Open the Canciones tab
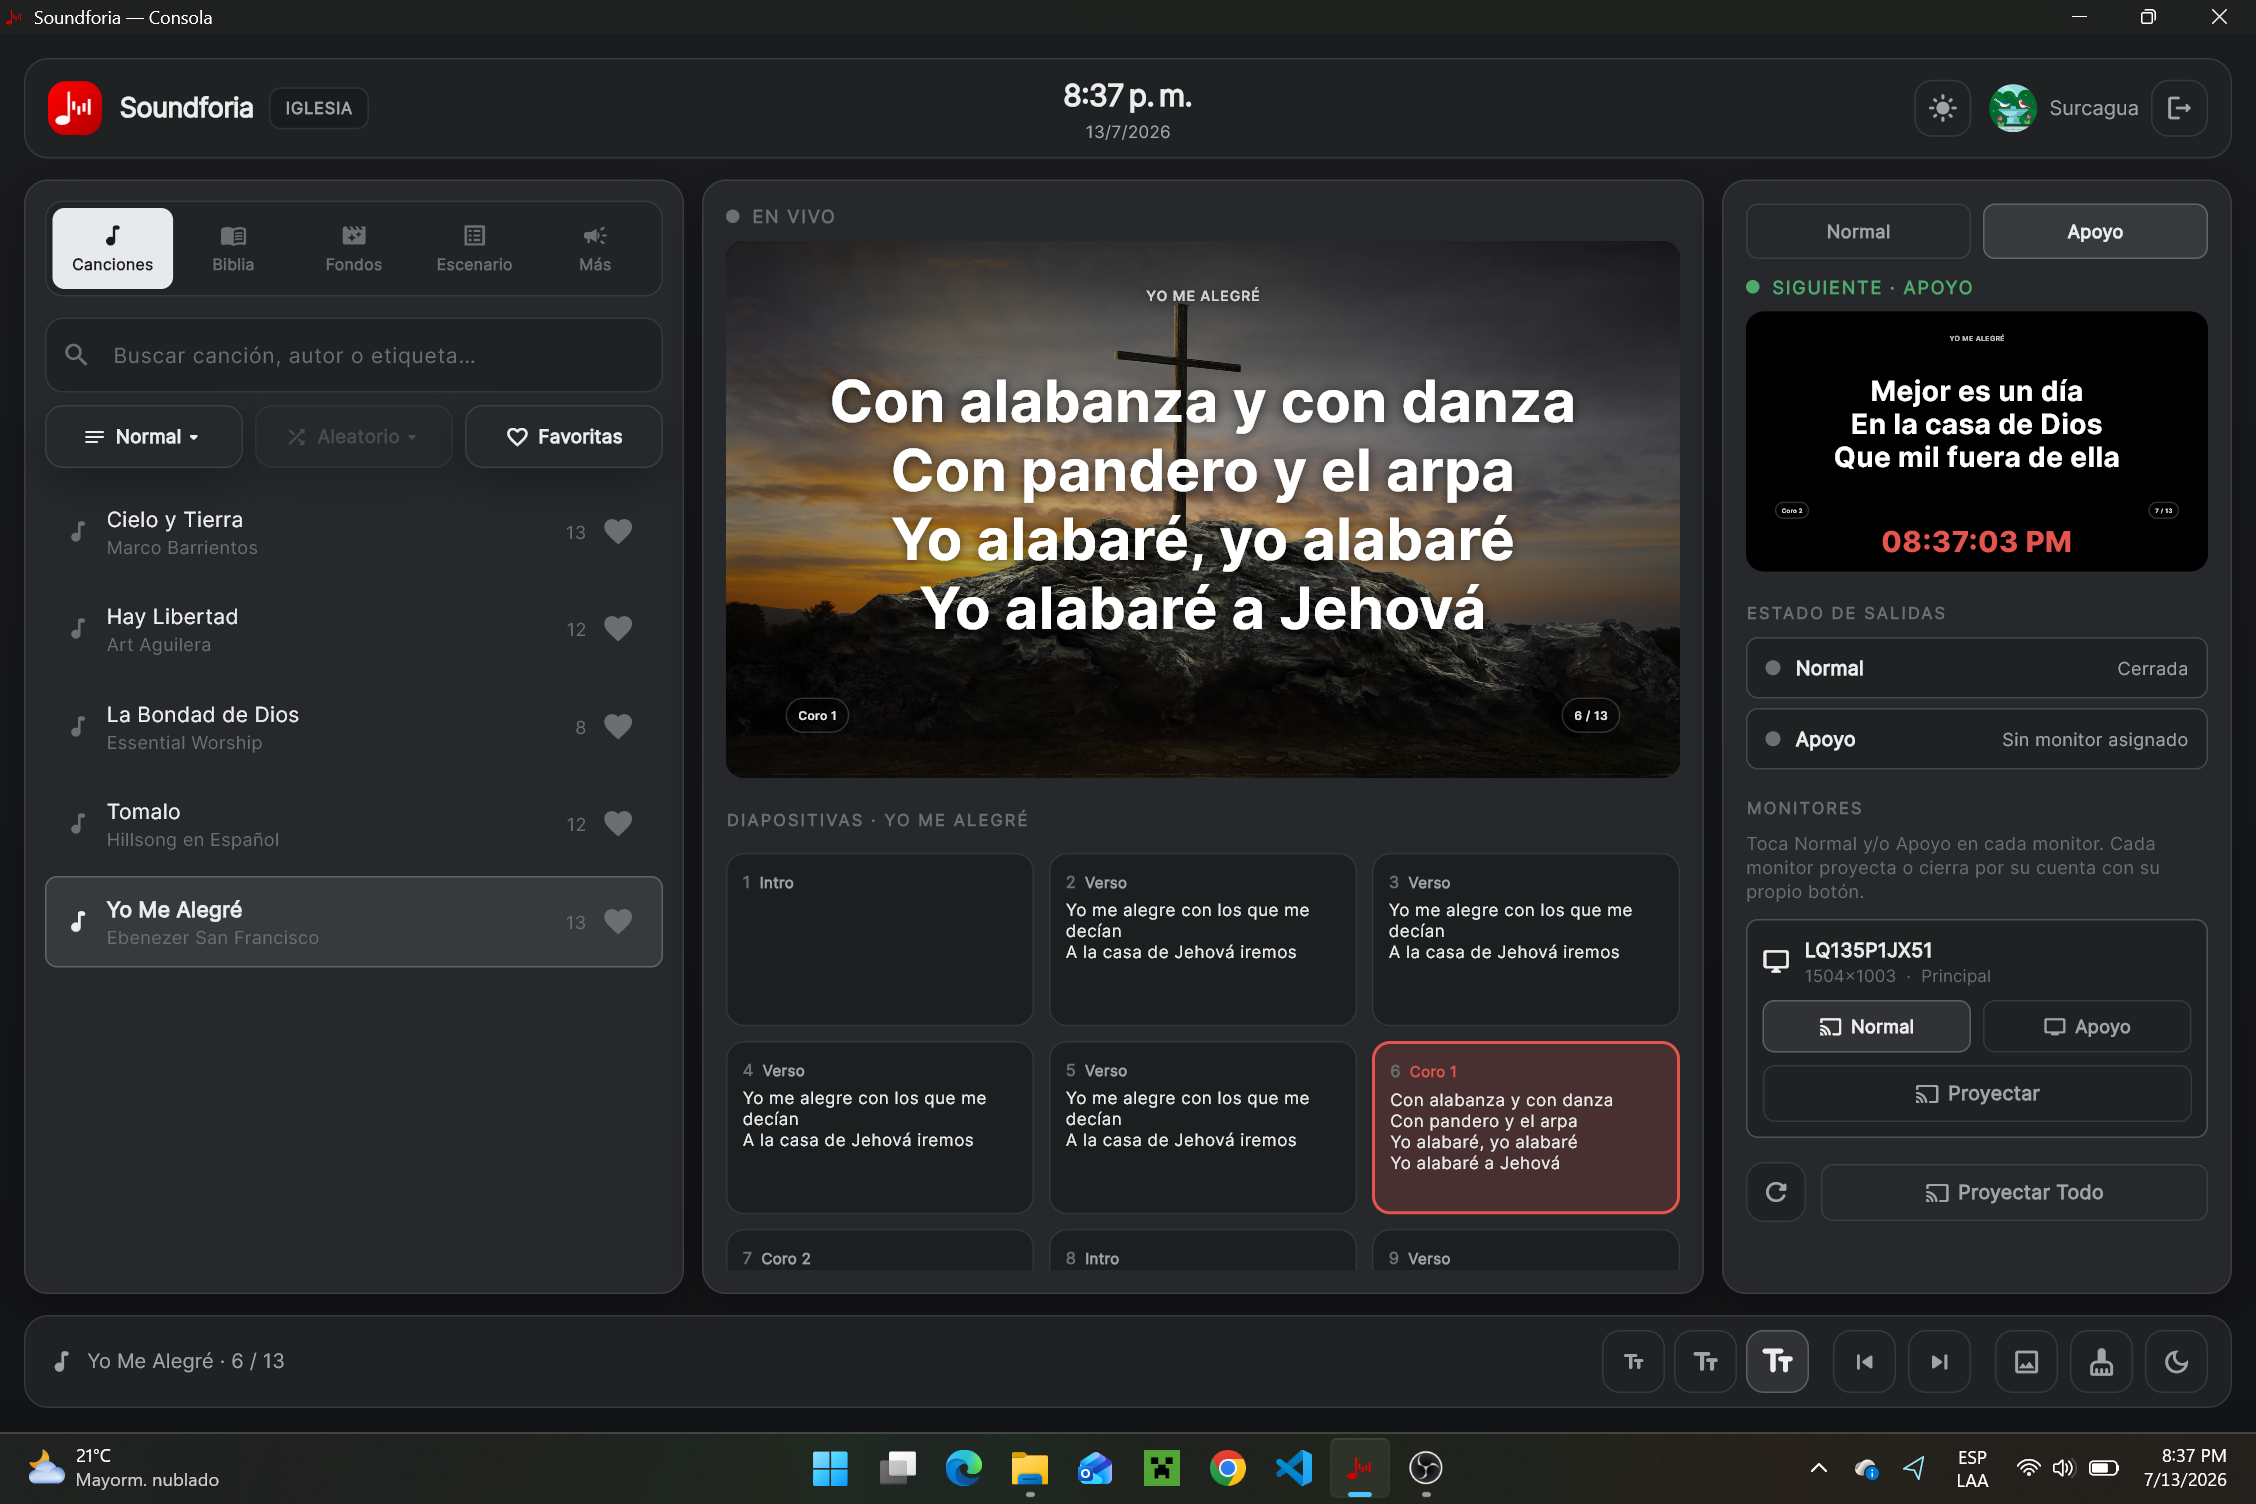2256x1504 pixels. point(113,248)
